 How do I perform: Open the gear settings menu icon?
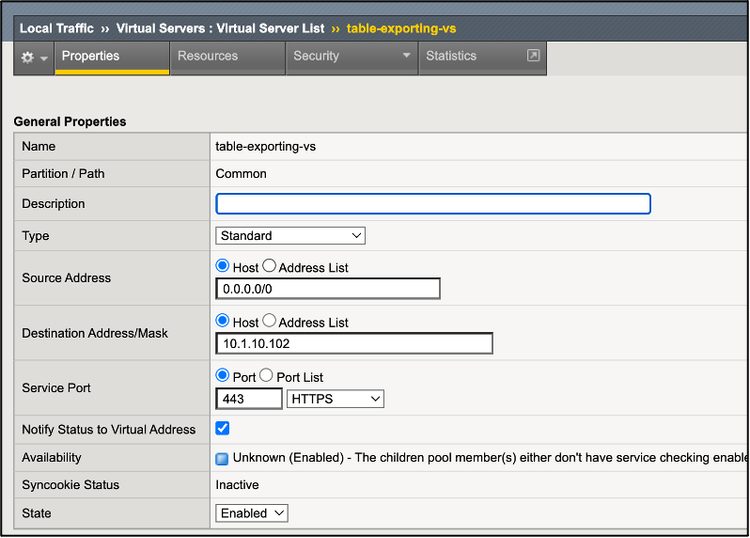tap(27, 58)
